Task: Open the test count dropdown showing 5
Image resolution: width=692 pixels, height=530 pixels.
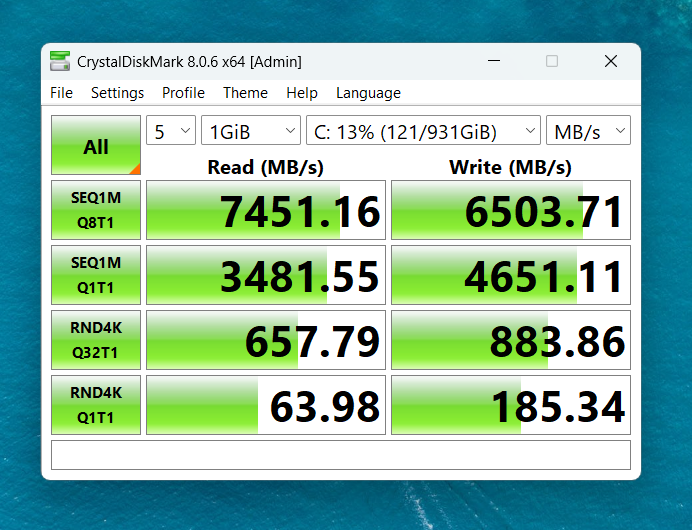Action: 171,130
